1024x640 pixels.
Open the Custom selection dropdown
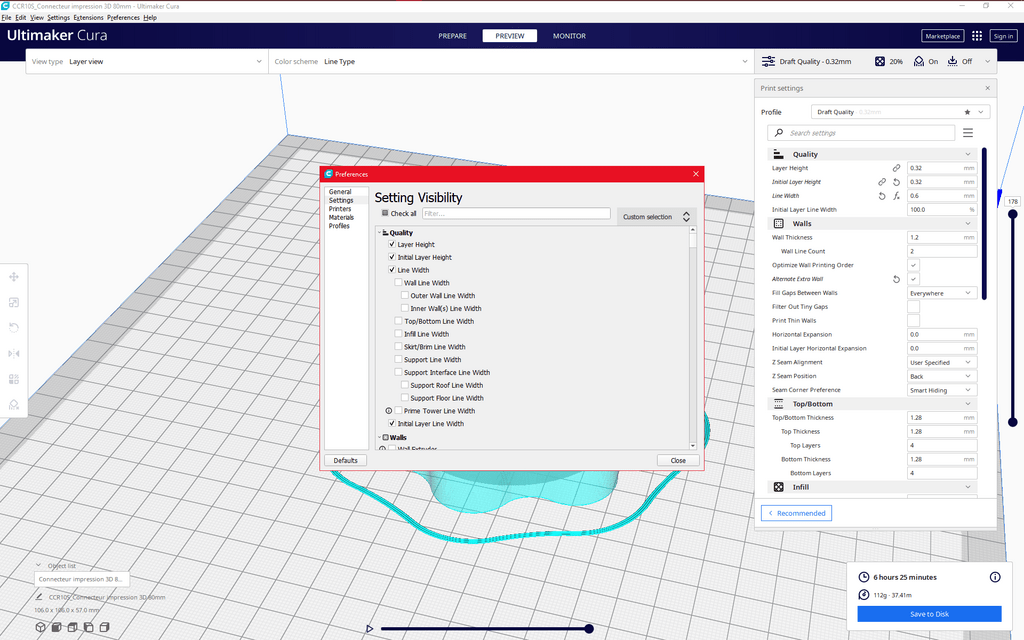656,217
